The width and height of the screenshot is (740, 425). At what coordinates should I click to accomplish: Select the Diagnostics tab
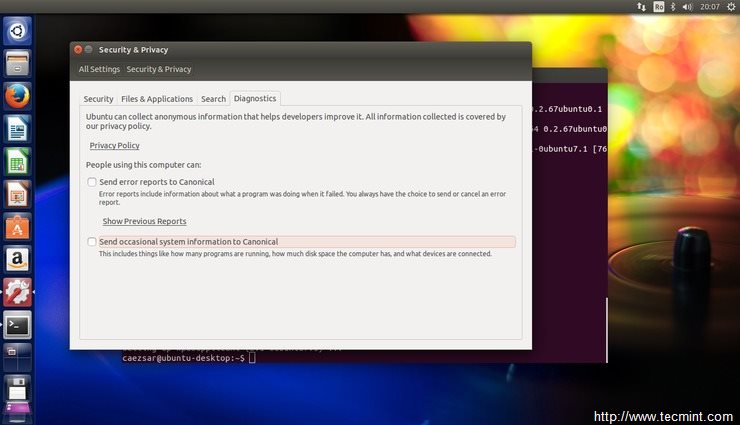(255, 99)
